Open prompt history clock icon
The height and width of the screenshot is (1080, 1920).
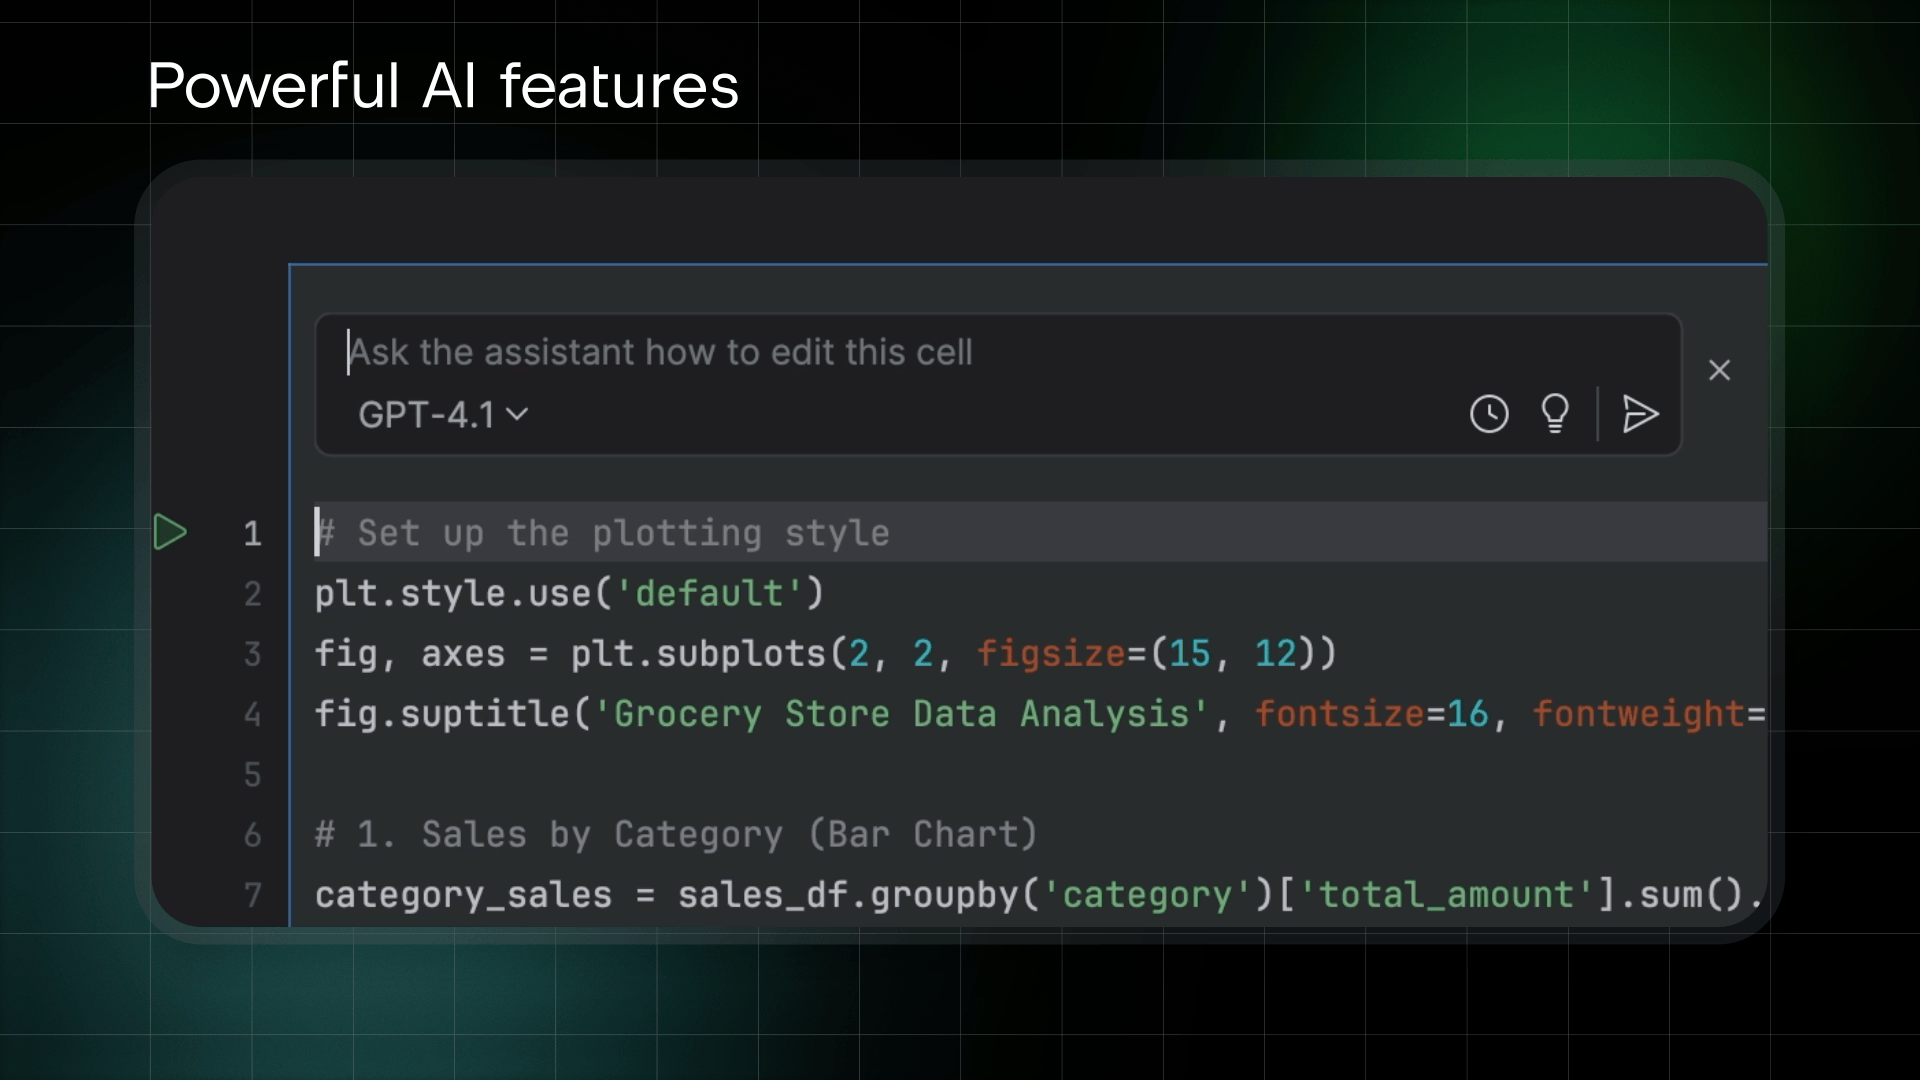(x=1489, y=414)
